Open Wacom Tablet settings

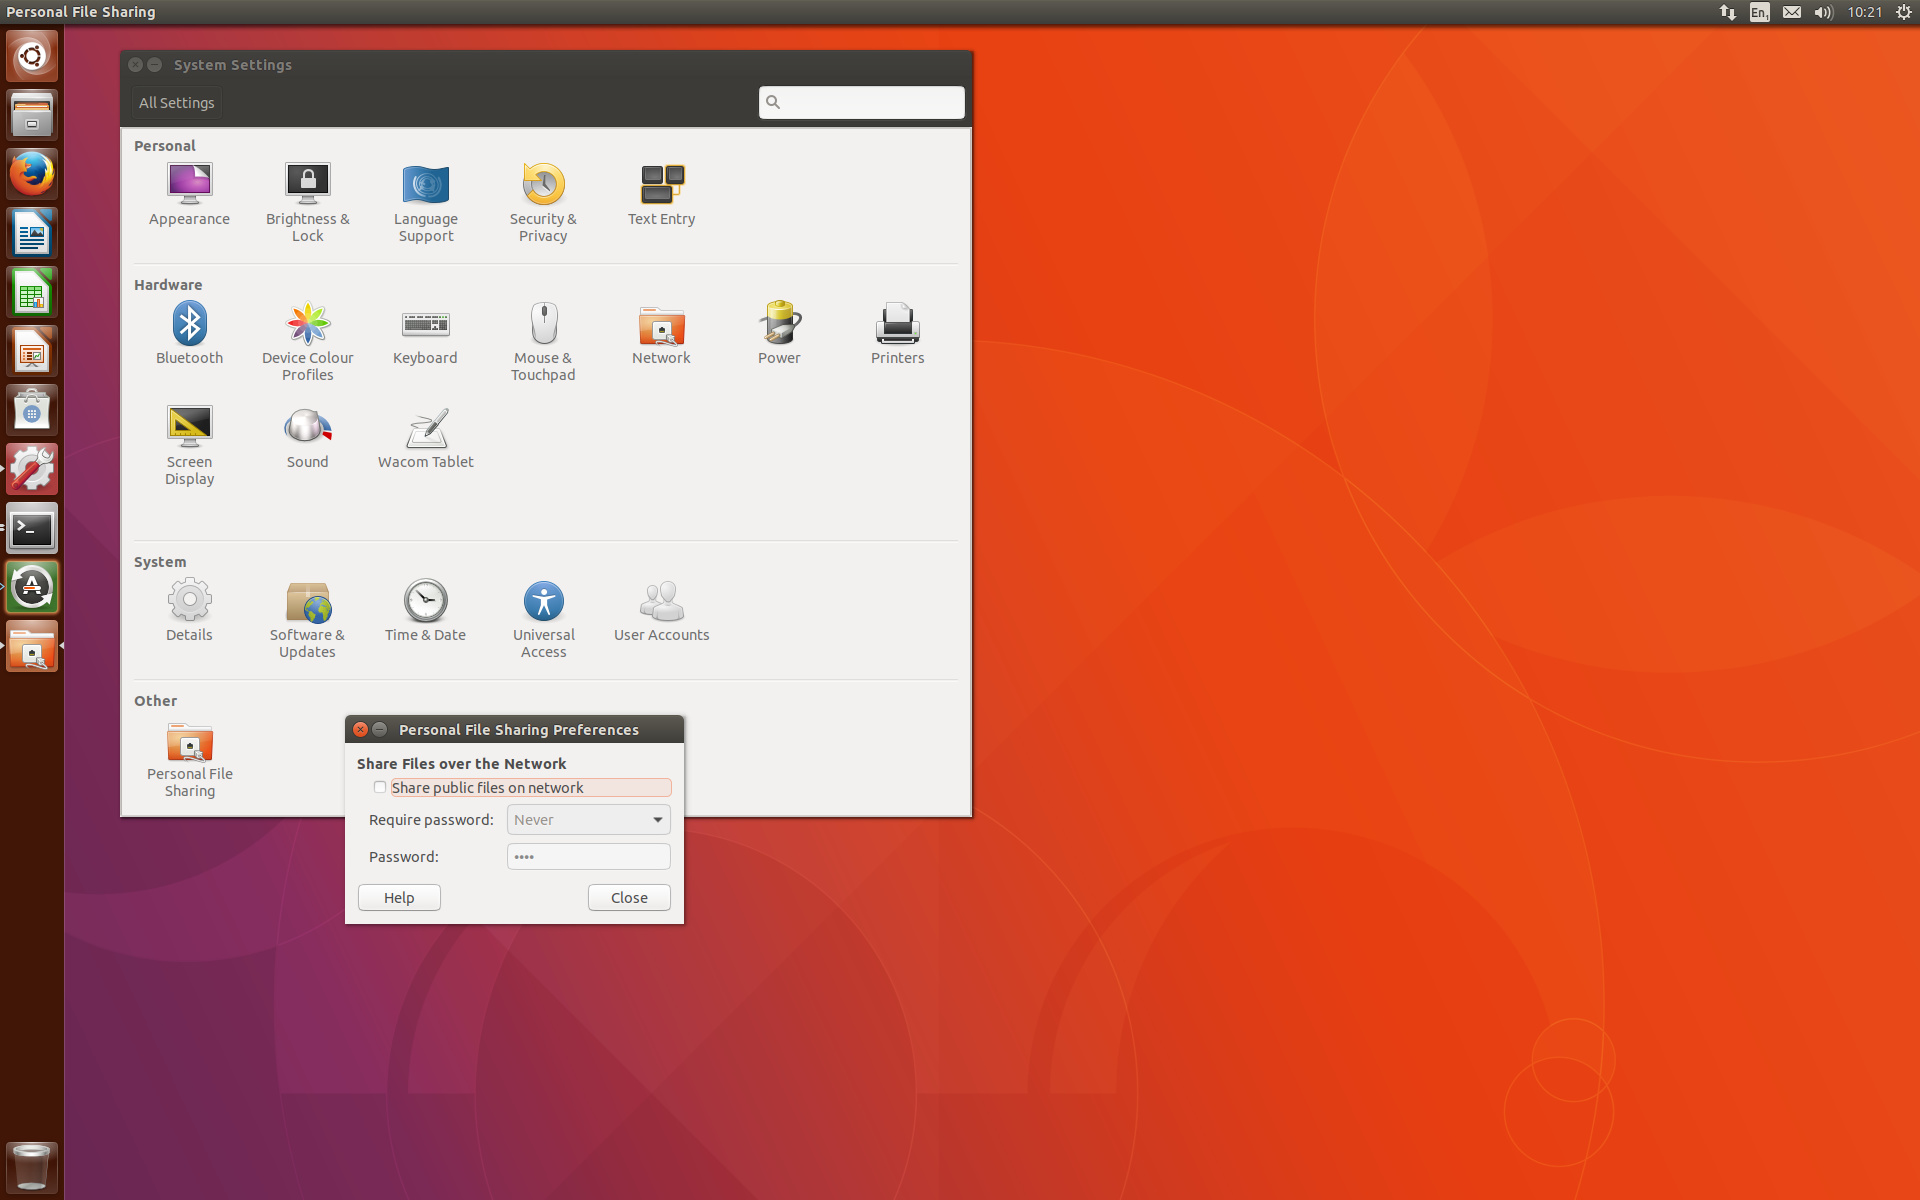425,429
